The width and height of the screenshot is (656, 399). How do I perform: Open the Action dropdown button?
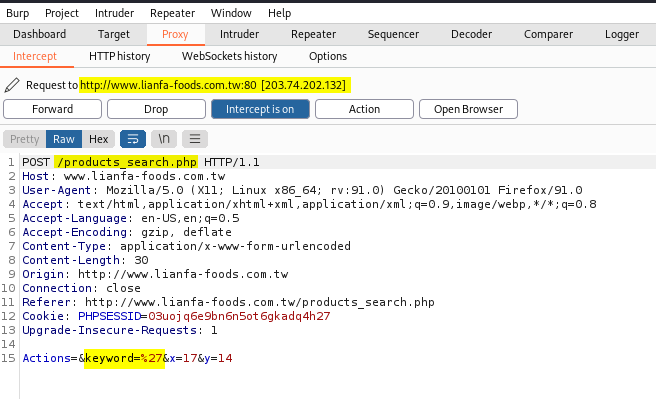coord(364,109)
